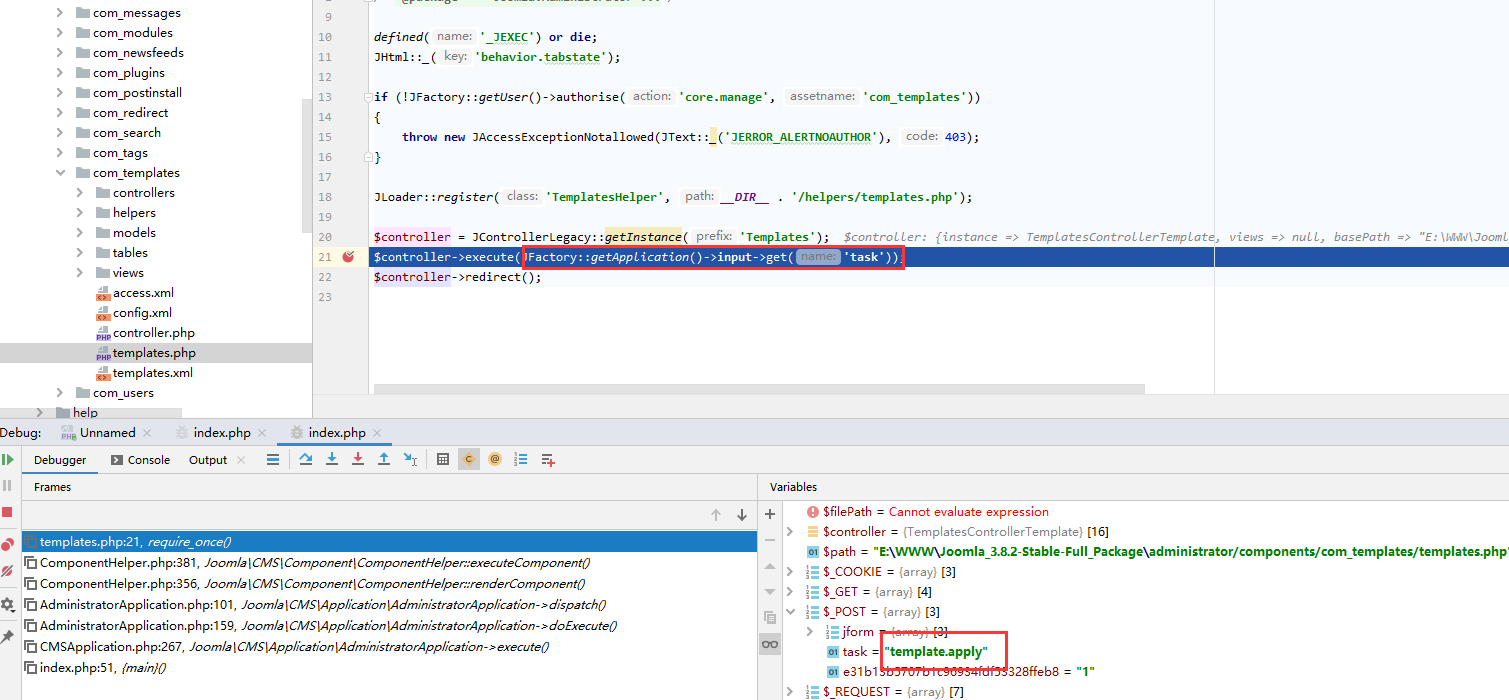Toggle the orange C constants option
The image size is (1509, 700).
(x=469, y=459)
